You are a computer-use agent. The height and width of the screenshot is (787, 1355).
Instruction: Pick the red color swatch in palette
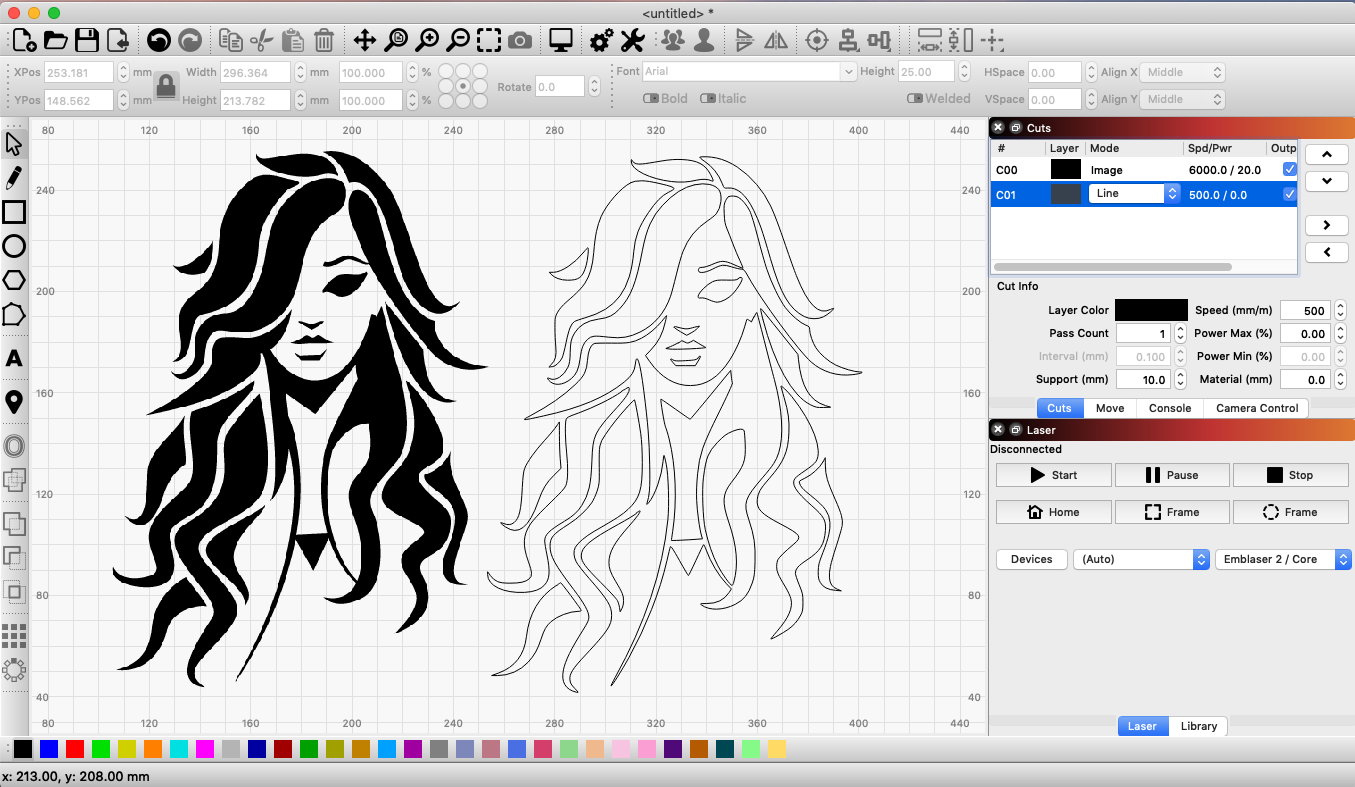74,749
